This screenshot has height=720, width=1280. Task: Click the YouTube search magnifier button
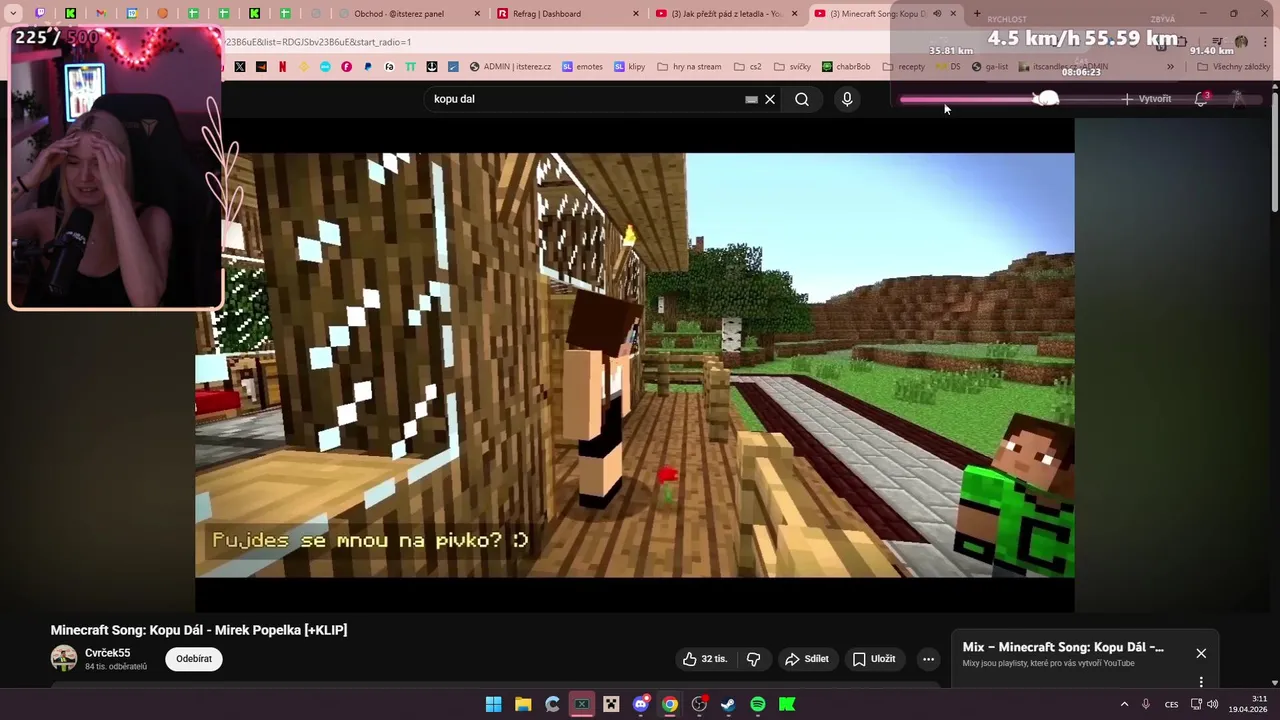point(802,99)
